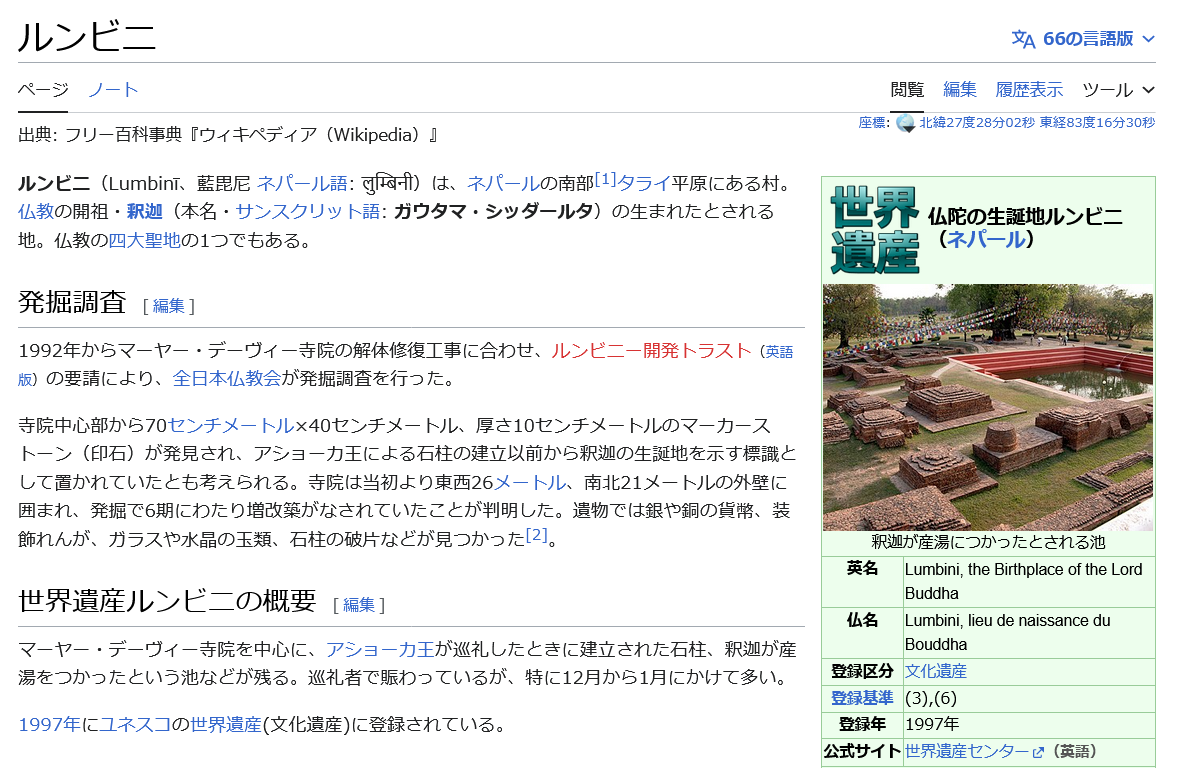Open the 登録基準 infobox link
Image resolution: width=1192 pixels, height=768 pixels.
tap(862, 697)
